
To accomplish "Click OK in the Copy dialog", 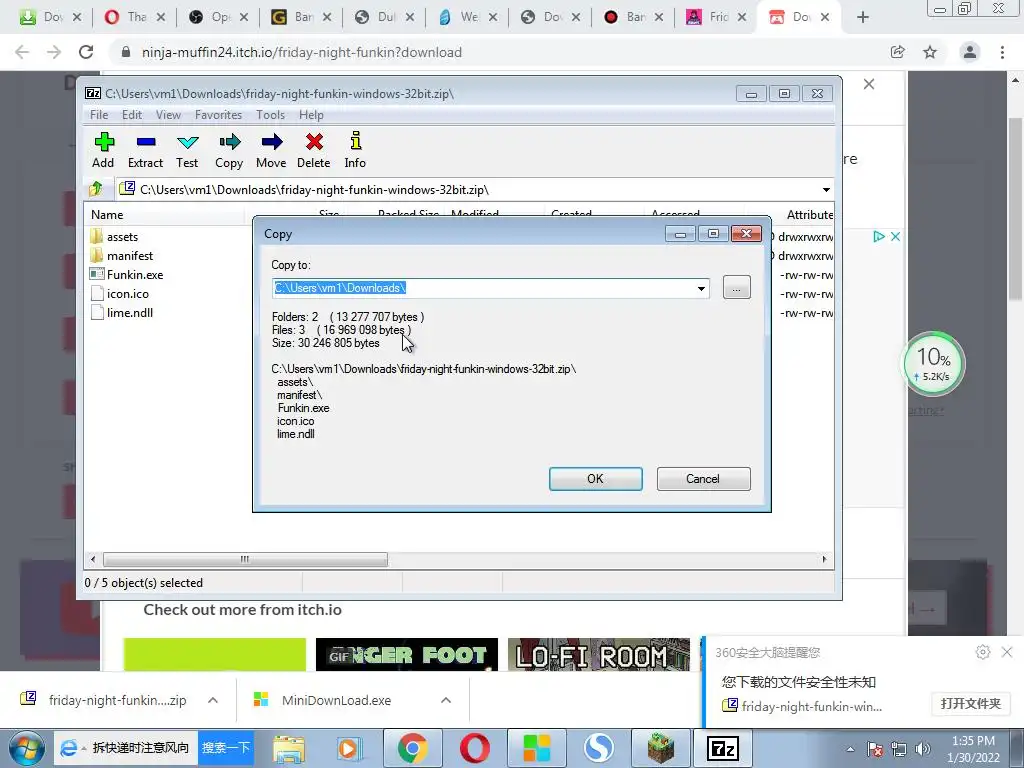I will tap(596, 479).
